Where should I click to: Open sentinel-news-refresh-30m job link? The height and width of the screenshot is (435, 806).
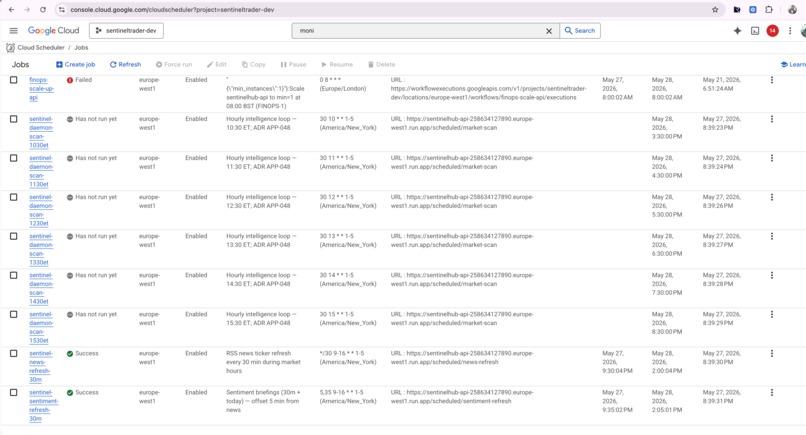pyautogui.click(x=41, y=367)
